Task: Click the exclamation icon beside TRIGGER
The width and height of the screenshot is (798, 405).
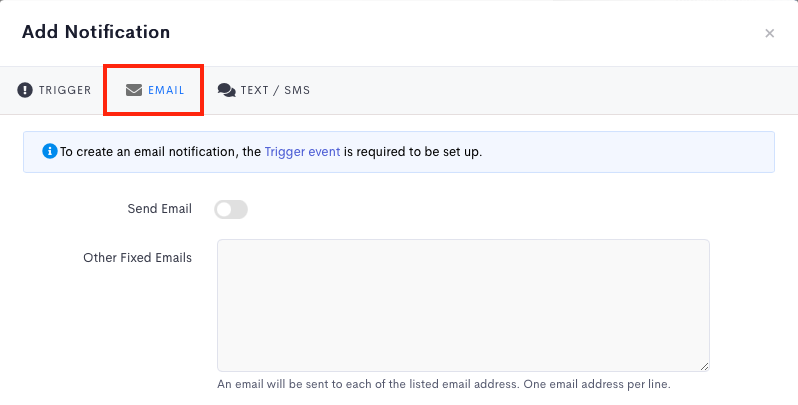Action: point(25,90)
